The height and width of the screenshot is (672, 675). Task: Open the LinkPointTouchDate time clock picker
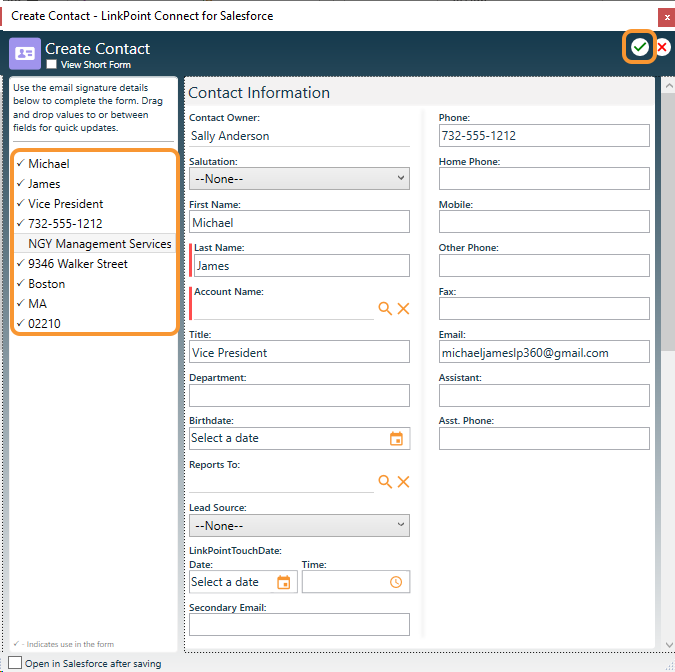[396, 582]
